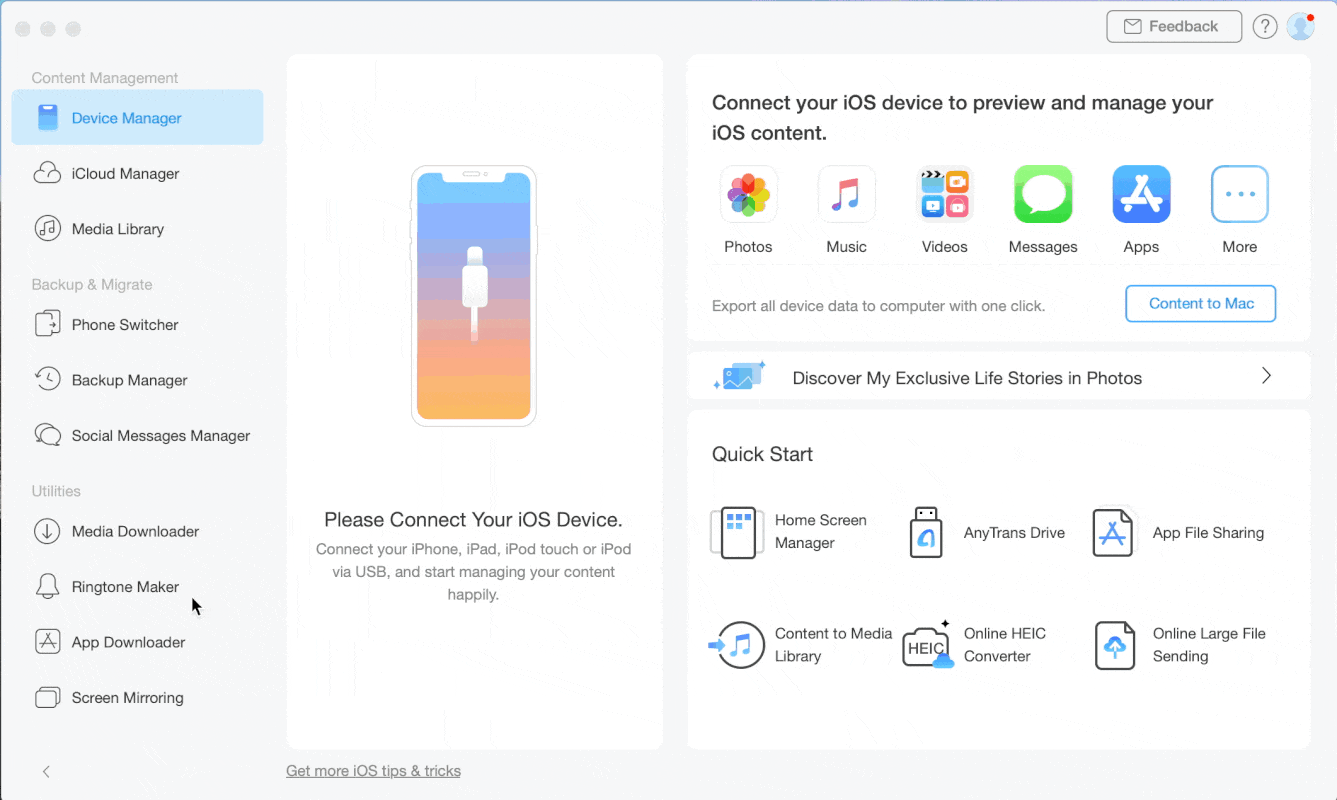Open the Videos category icon
The image size is (1337, 800).
[x=945, y=194]
